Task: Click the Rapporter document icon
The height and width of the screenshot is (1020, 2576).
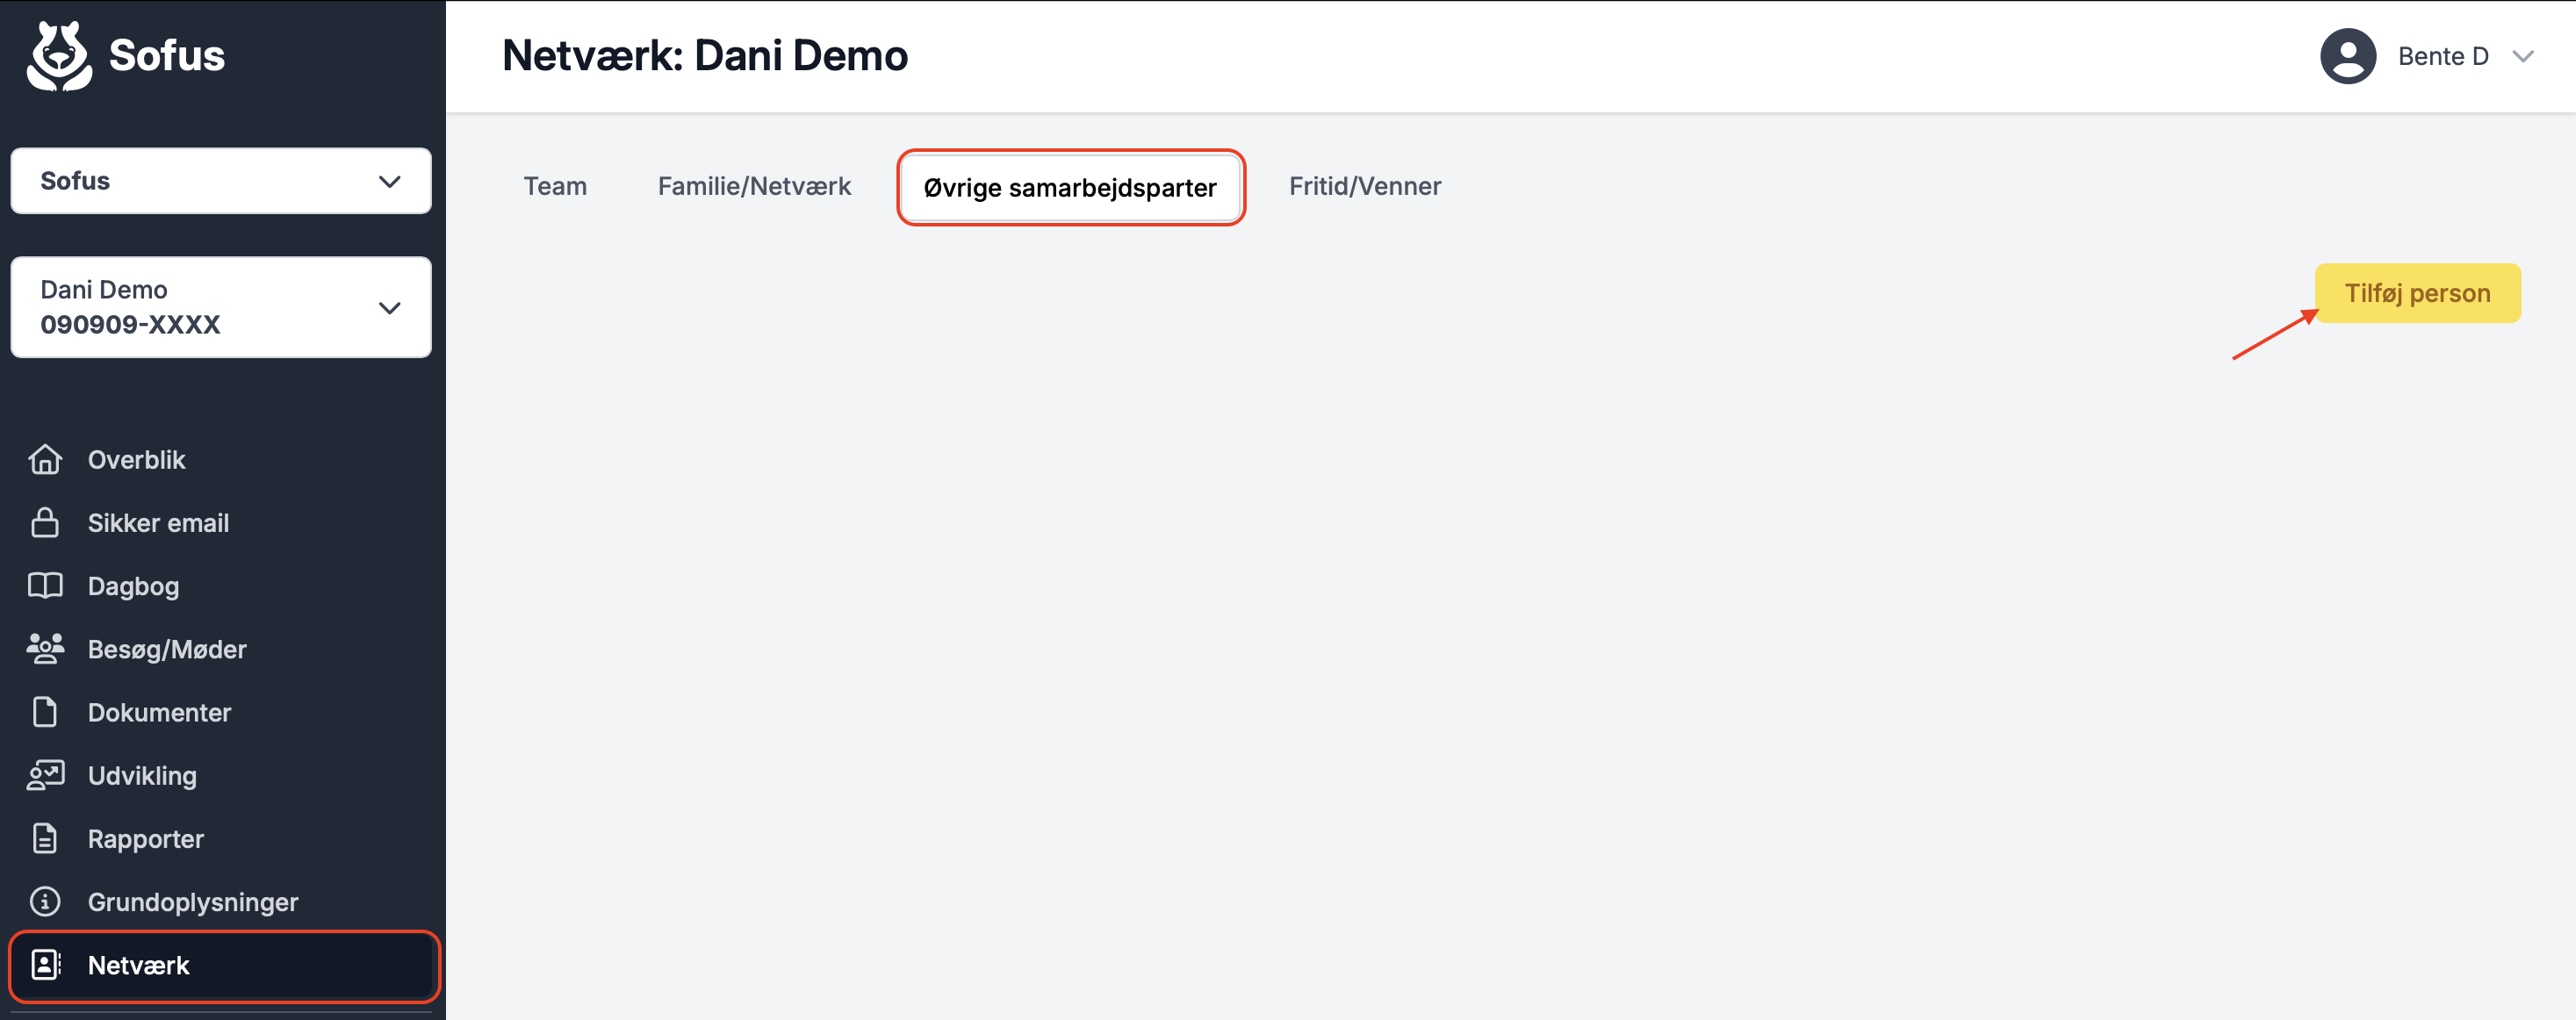Action: click(x=45, y=838)
